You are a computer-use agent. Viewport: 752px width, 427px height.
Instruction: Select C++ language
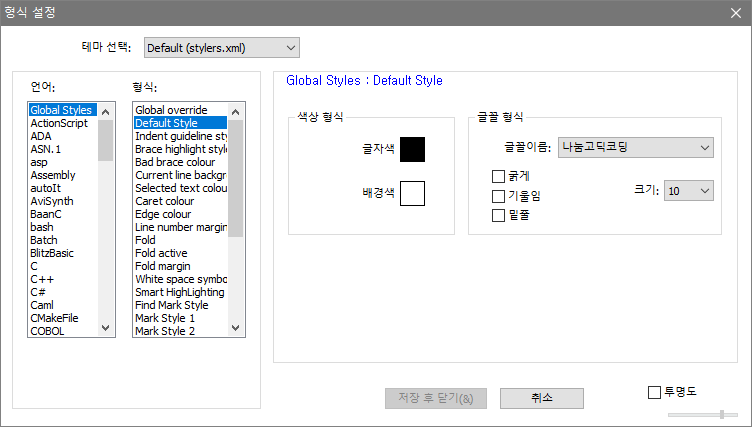(x=63, y=279)
